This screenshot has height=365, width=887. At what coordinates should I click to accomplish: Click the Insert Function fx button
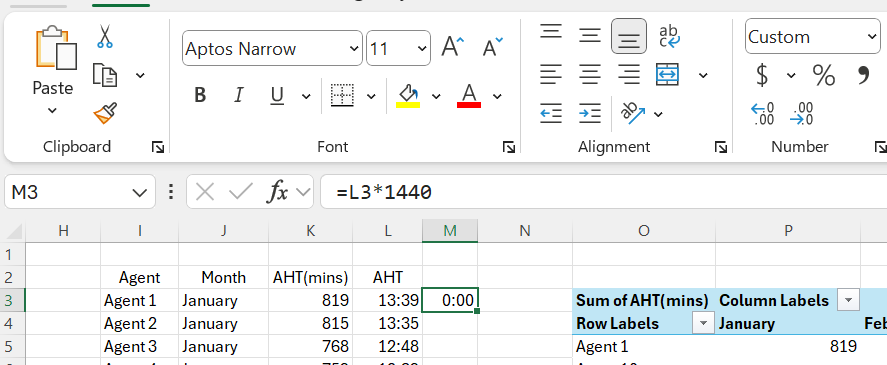click(x=277, y=193)
